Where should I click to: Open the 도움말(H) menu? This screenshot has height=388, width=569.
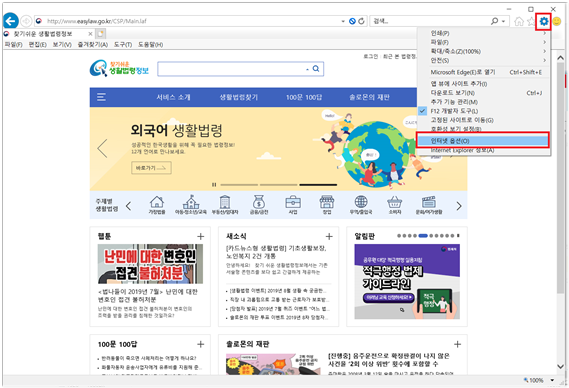(x=150, y=45)
